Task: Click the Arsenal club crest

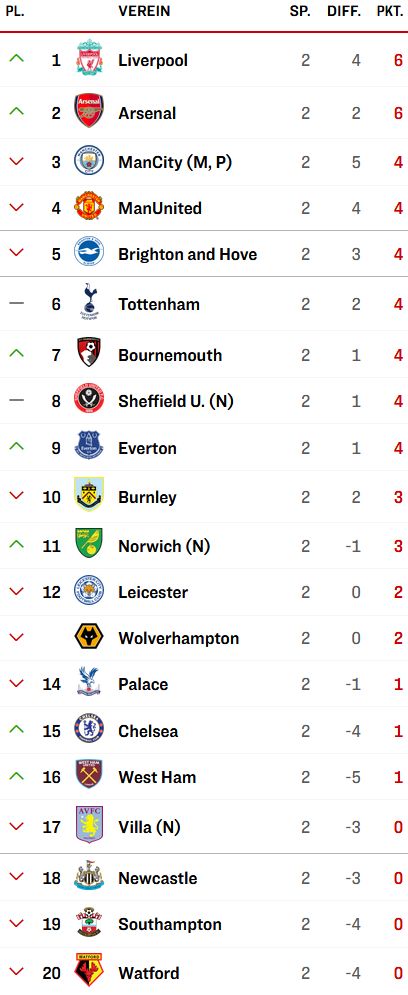Action: click(x=89, y=112)
